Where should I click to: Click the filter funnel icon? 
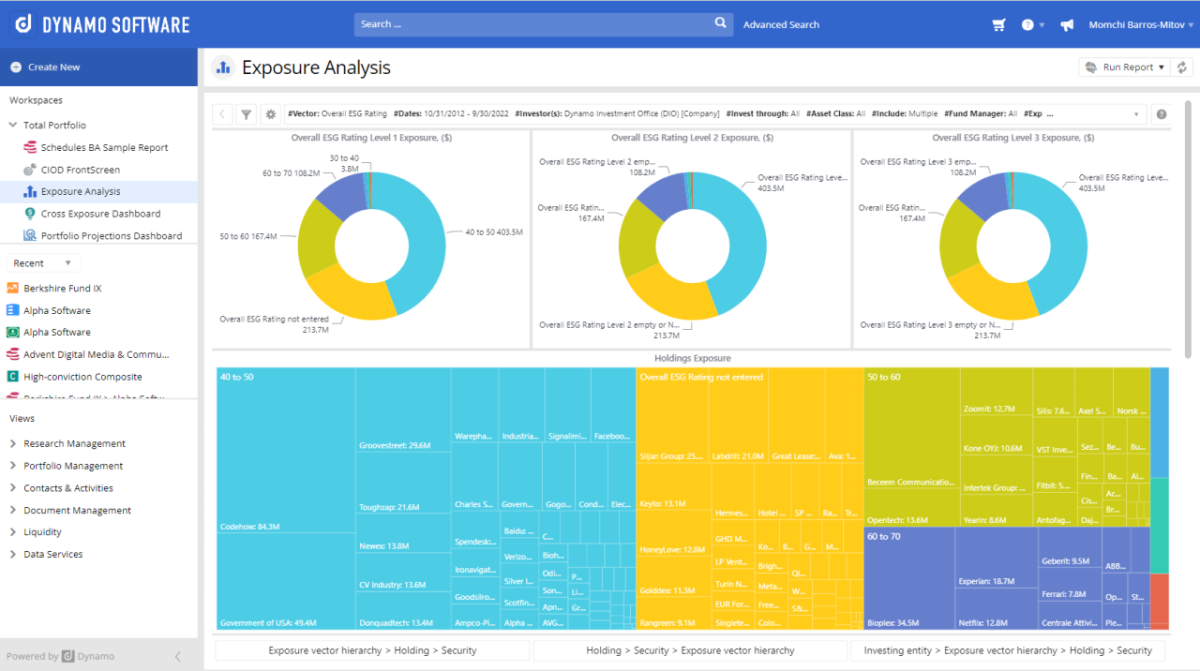(x=246, y=114)
